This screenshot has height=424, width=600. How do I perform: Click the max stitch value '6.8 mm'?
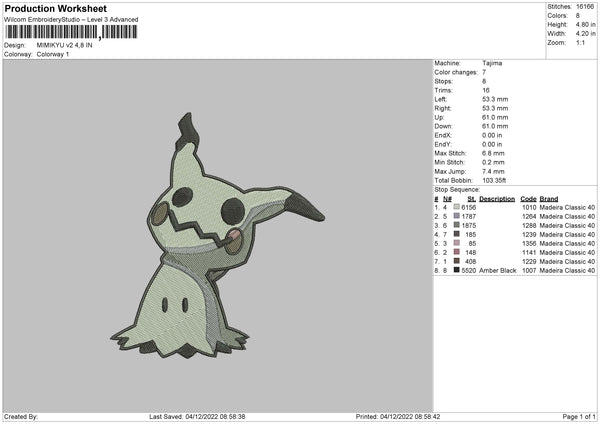coord(493,153)
